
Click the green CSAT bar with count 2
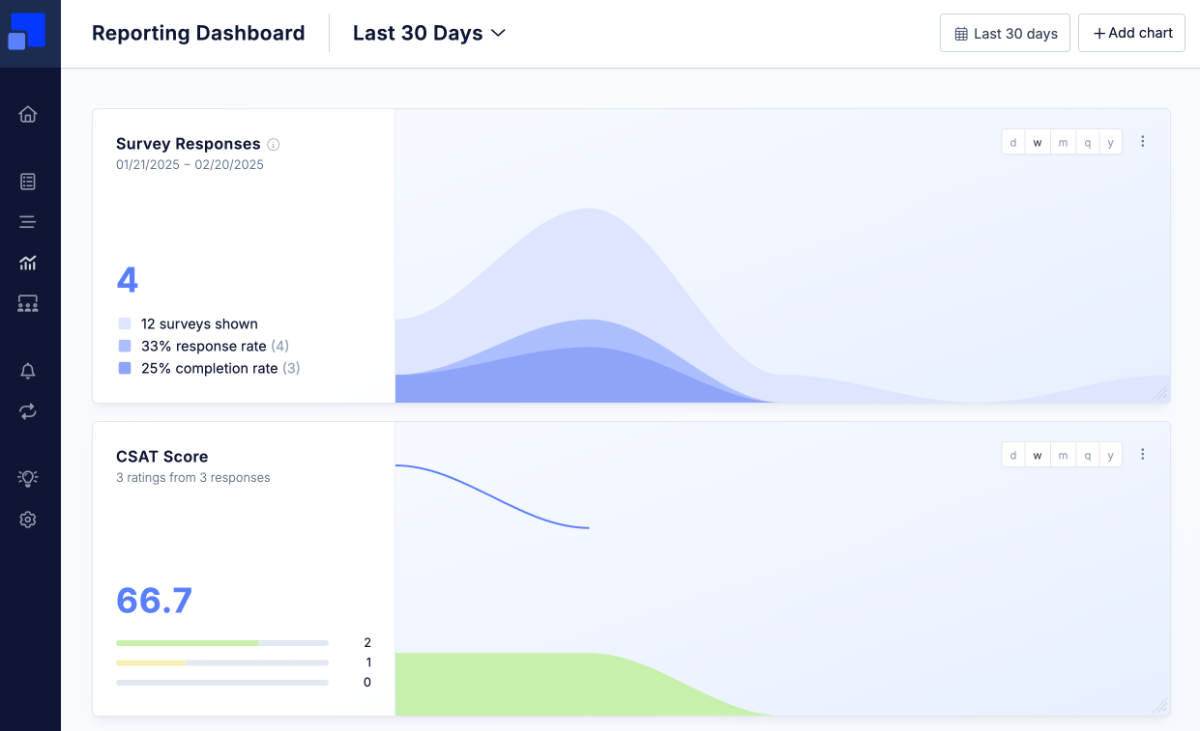[222, 642]
